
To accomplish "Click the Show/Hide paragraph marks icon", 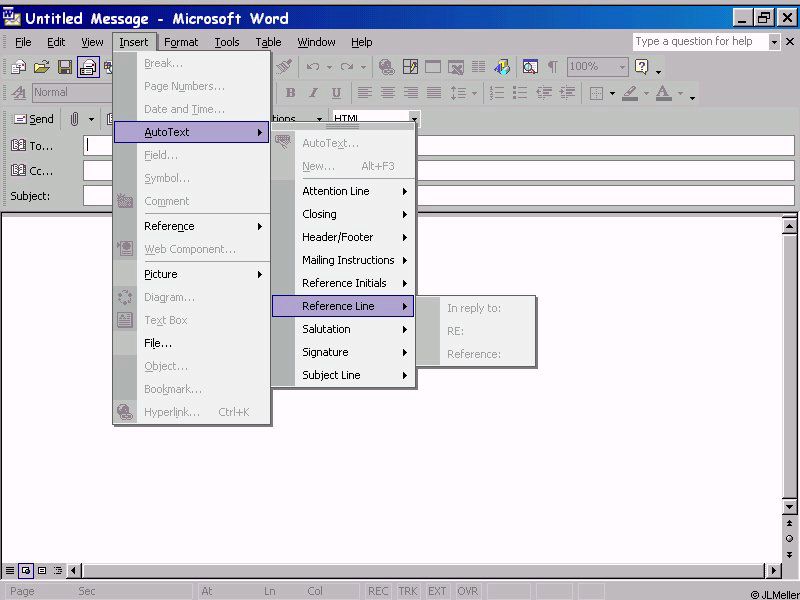I will [x=552, y=67].
